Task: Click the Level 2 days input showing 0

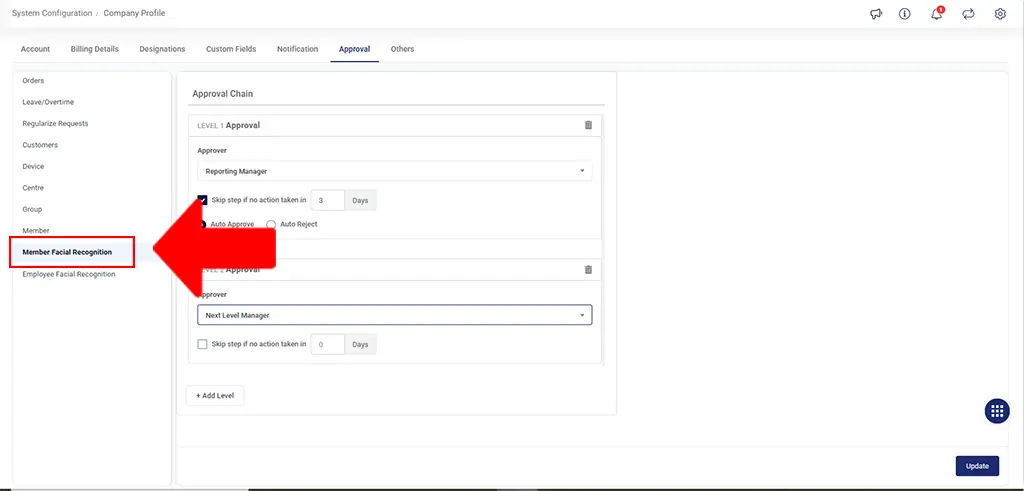Action: coord(328,344)
